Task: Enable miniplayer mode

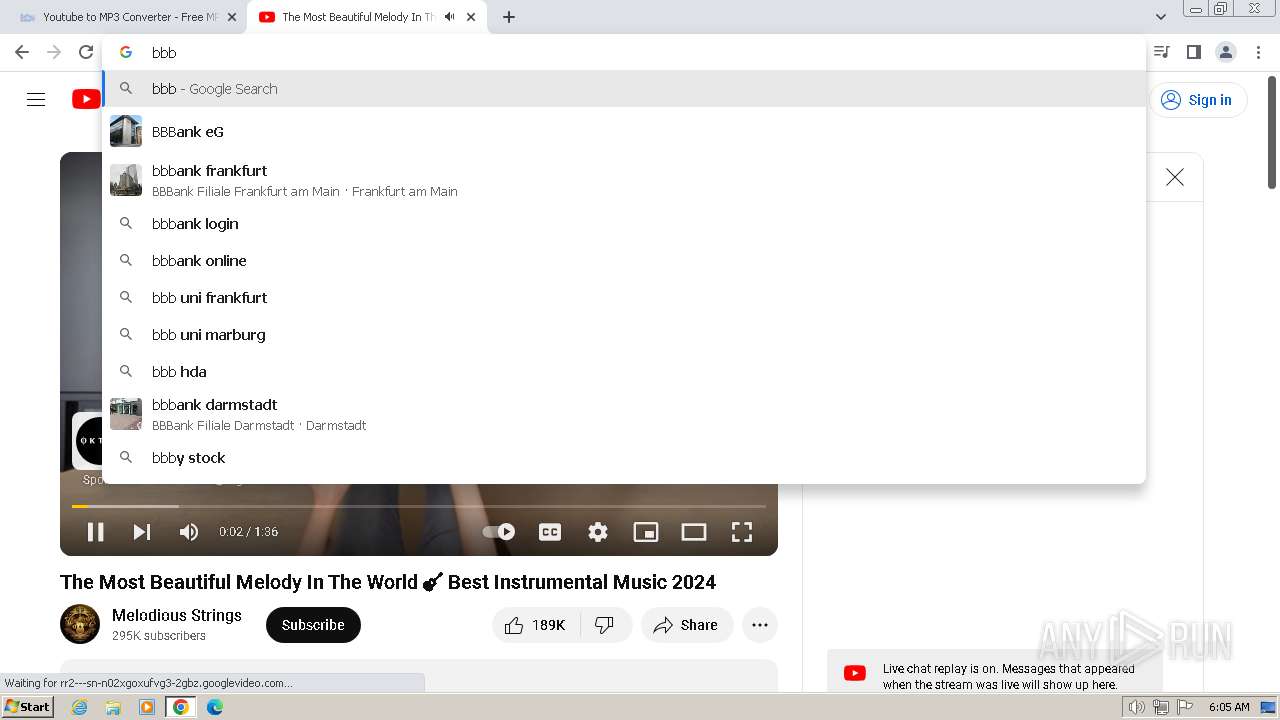Action: click(x=646, y=532)
